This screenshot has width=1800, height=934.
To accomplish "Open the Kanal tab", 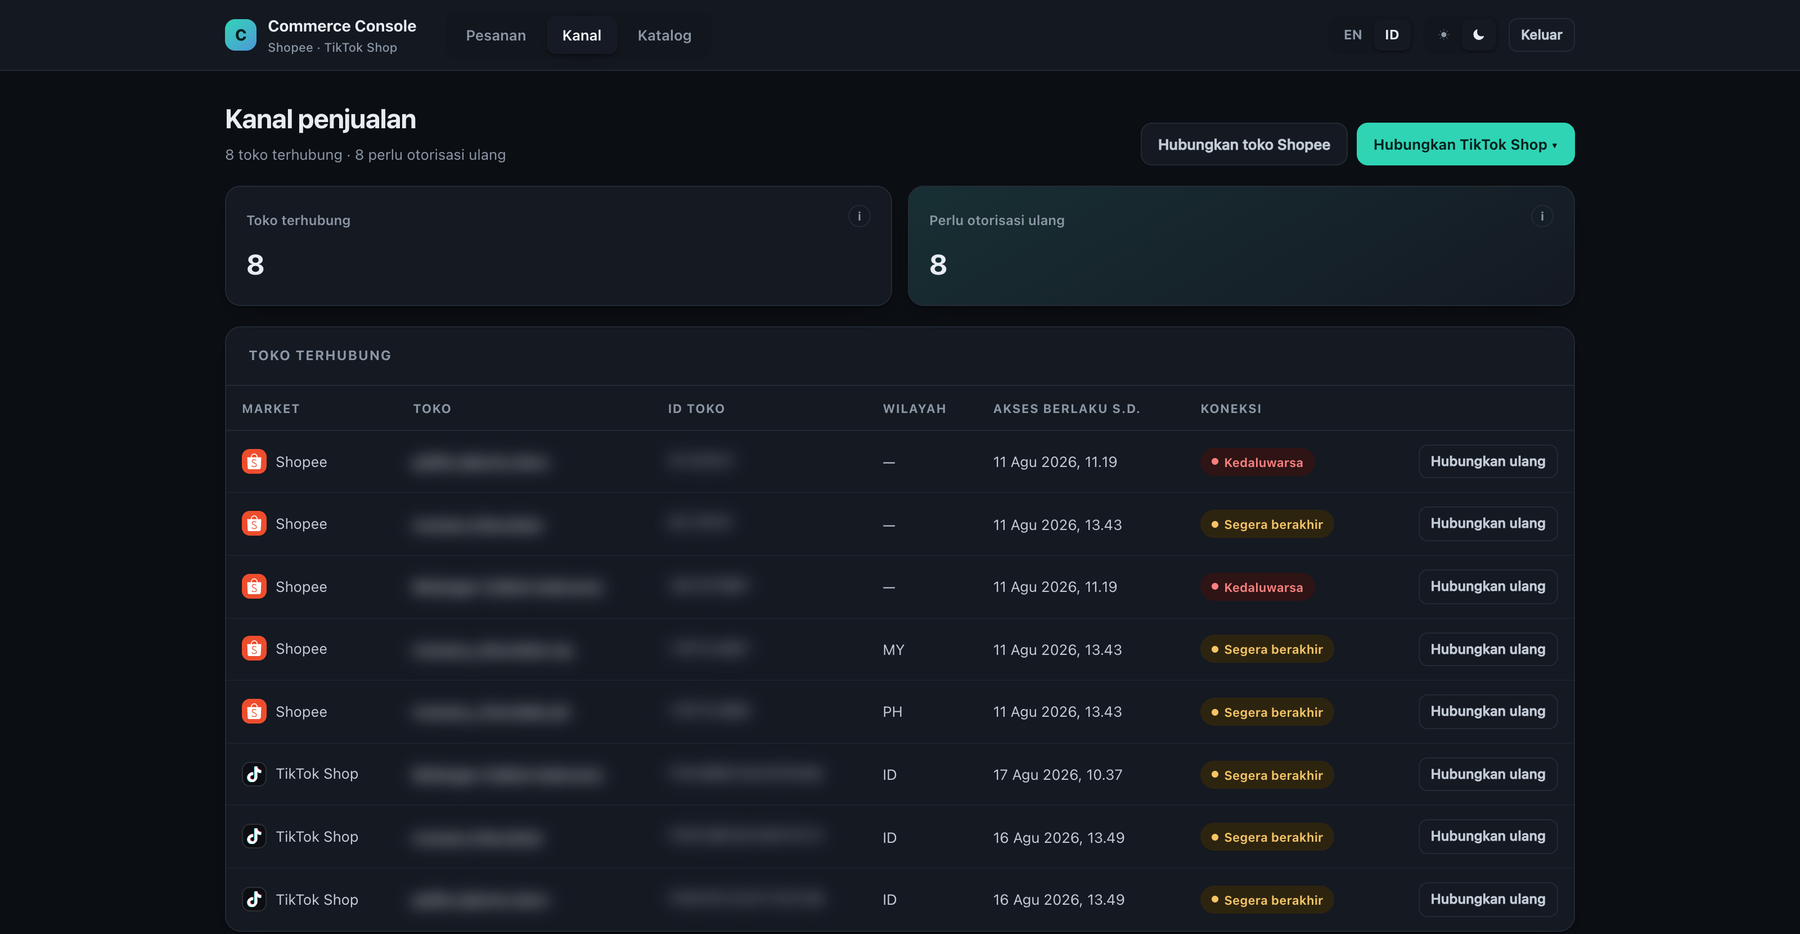I will coord(582,35).
